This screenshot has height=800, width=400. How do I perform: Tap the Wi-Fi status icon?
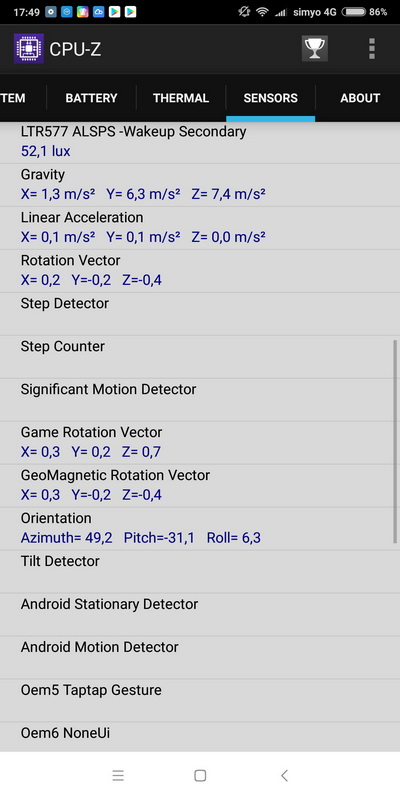262,12
